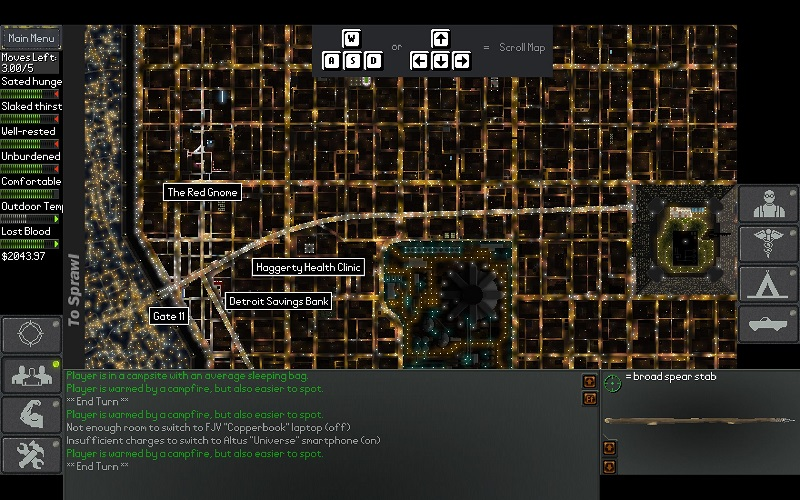The image size is (800, 500).
Task: Open the group of people encounter panel
Action: point(30,375)
